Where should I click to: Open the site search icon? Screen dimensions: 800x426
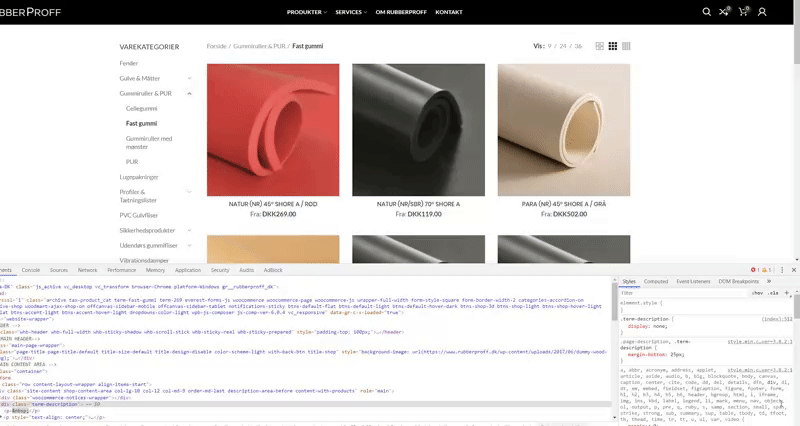pyautogui.click(x=707, y=12)
